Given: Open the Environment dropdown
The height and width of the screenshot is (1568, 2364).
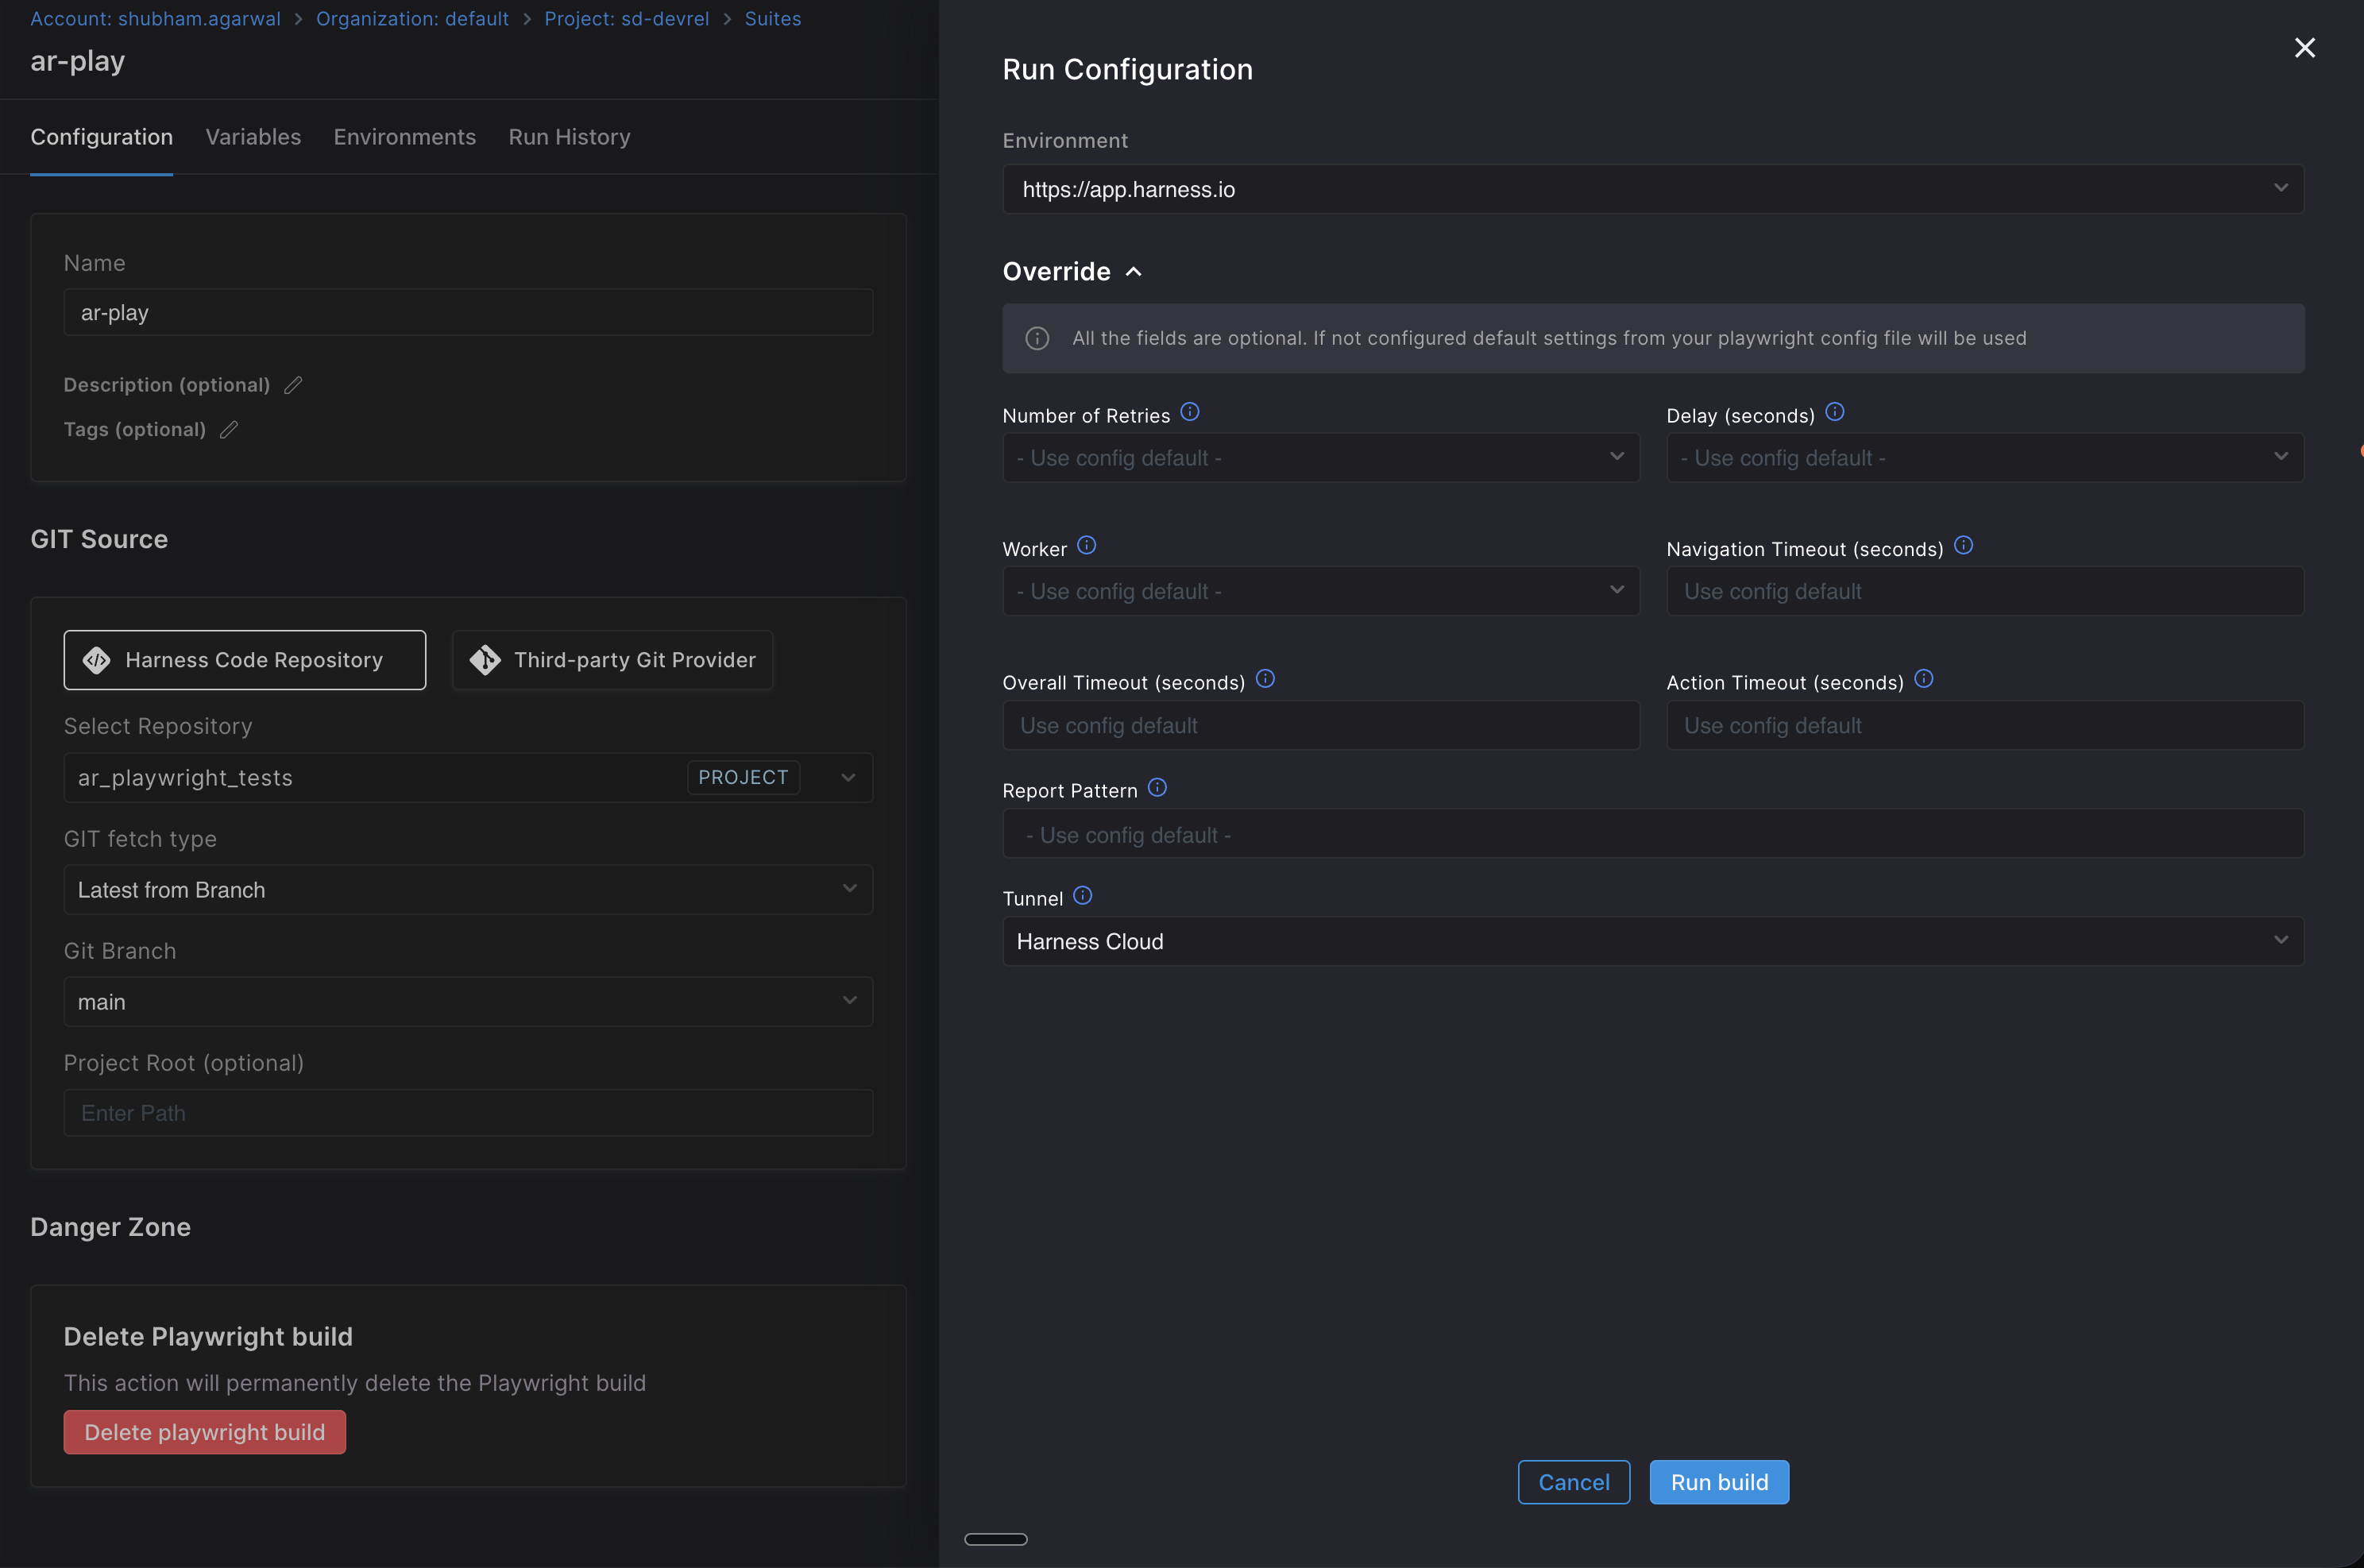Looking at the screenshot, I should [x=1653, y=189].
